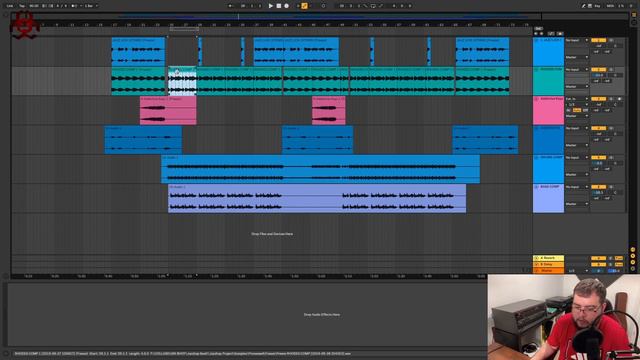640x360 pixels.
Task: Click the Set locator button above track list
Action: click(539, 29)
